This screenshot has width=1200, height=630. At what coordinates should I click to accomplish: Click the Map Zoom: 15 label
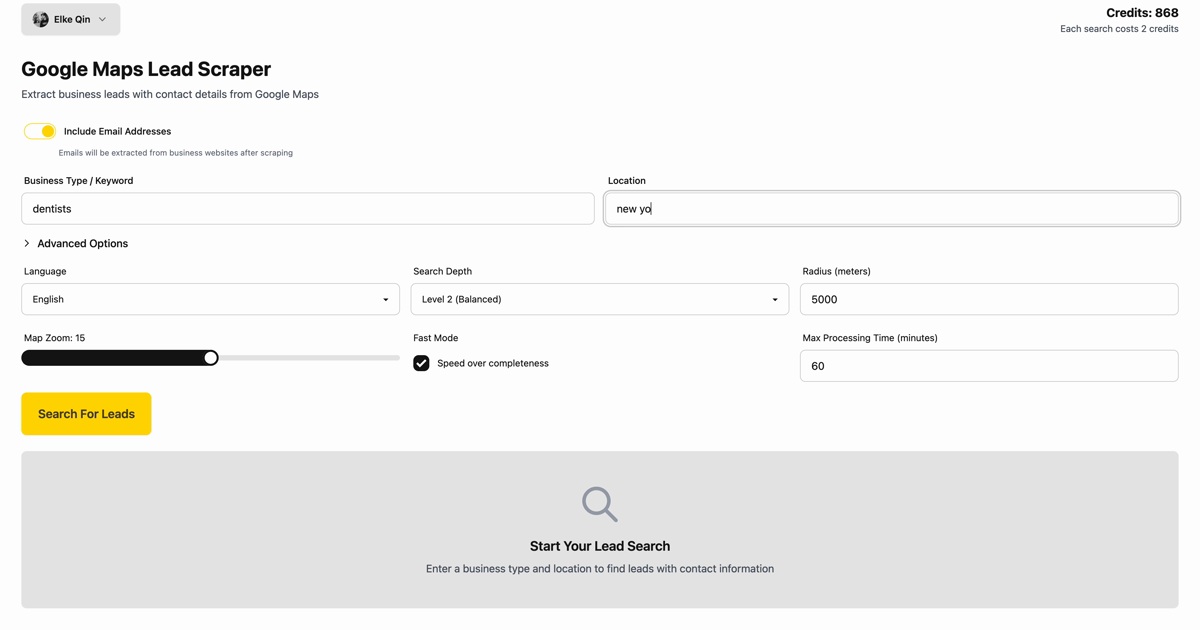(54, 338)
